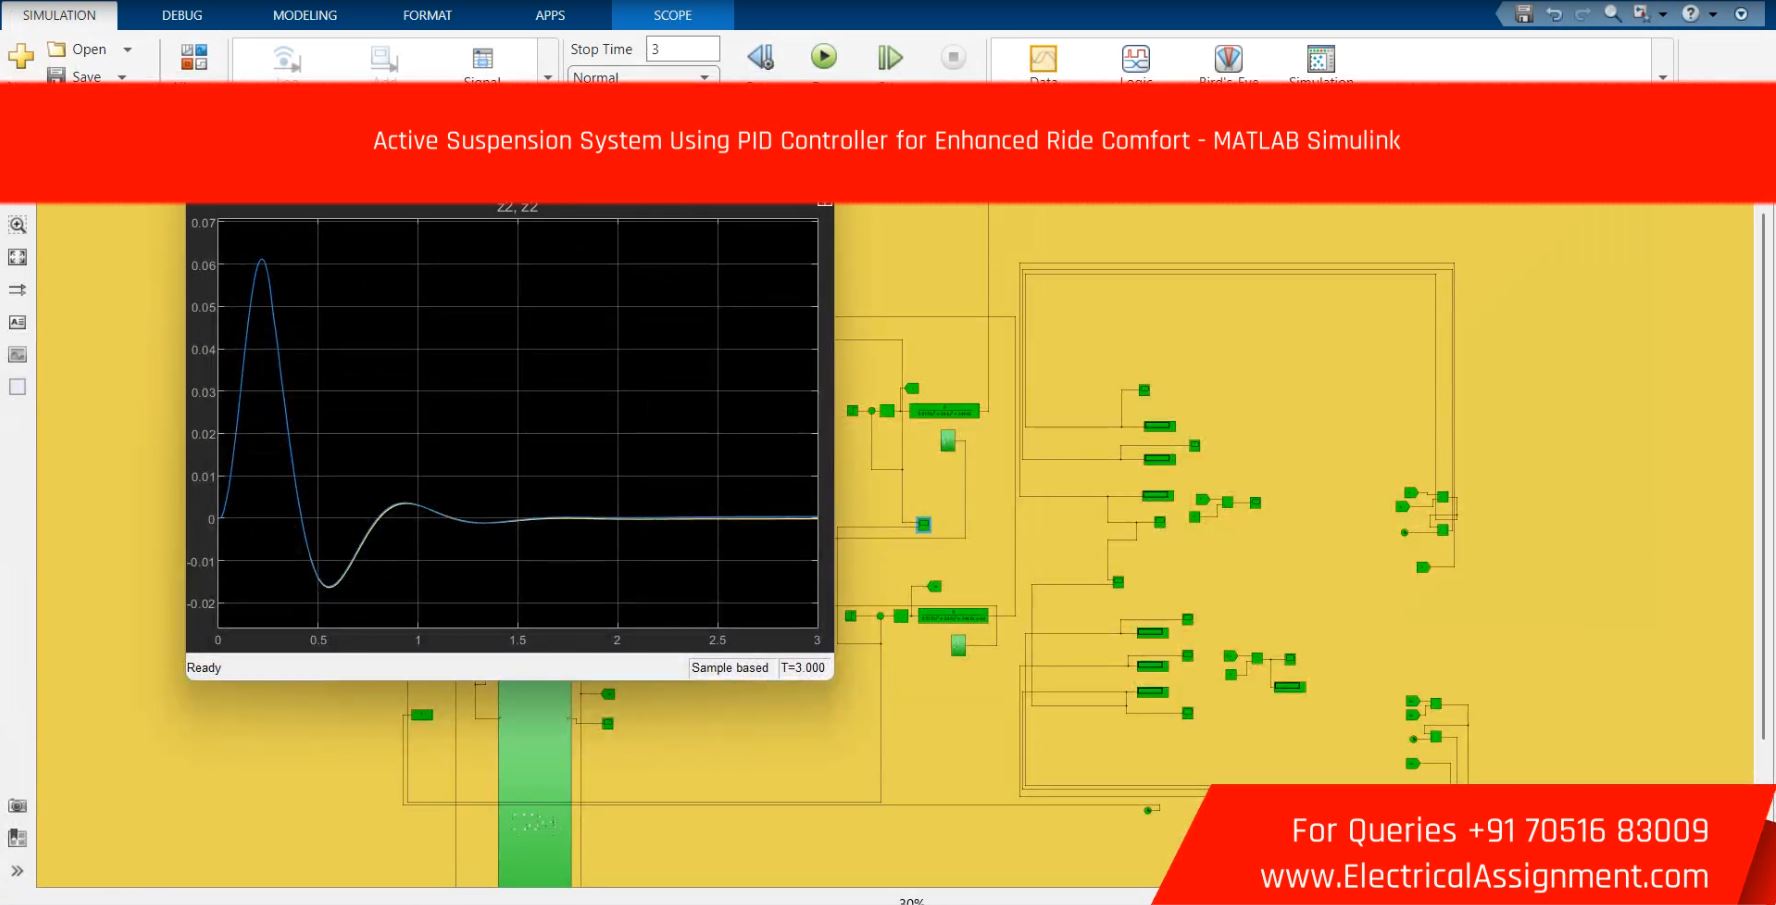Open the Logic Analyzer icon

pos(1136,58)
